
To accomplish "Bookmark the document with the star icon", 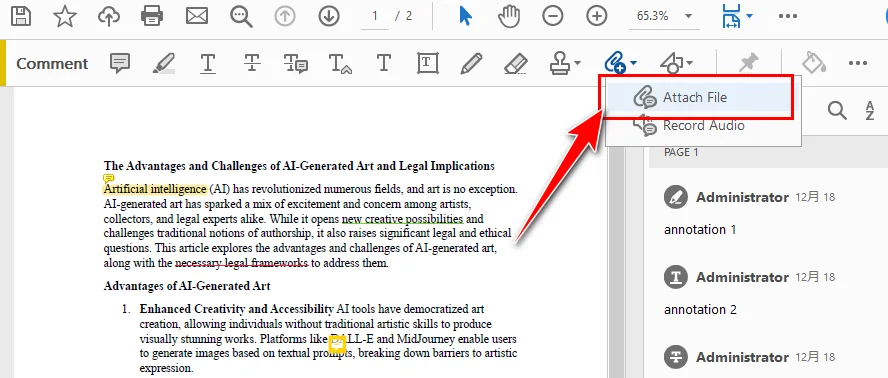I will 65,16.
